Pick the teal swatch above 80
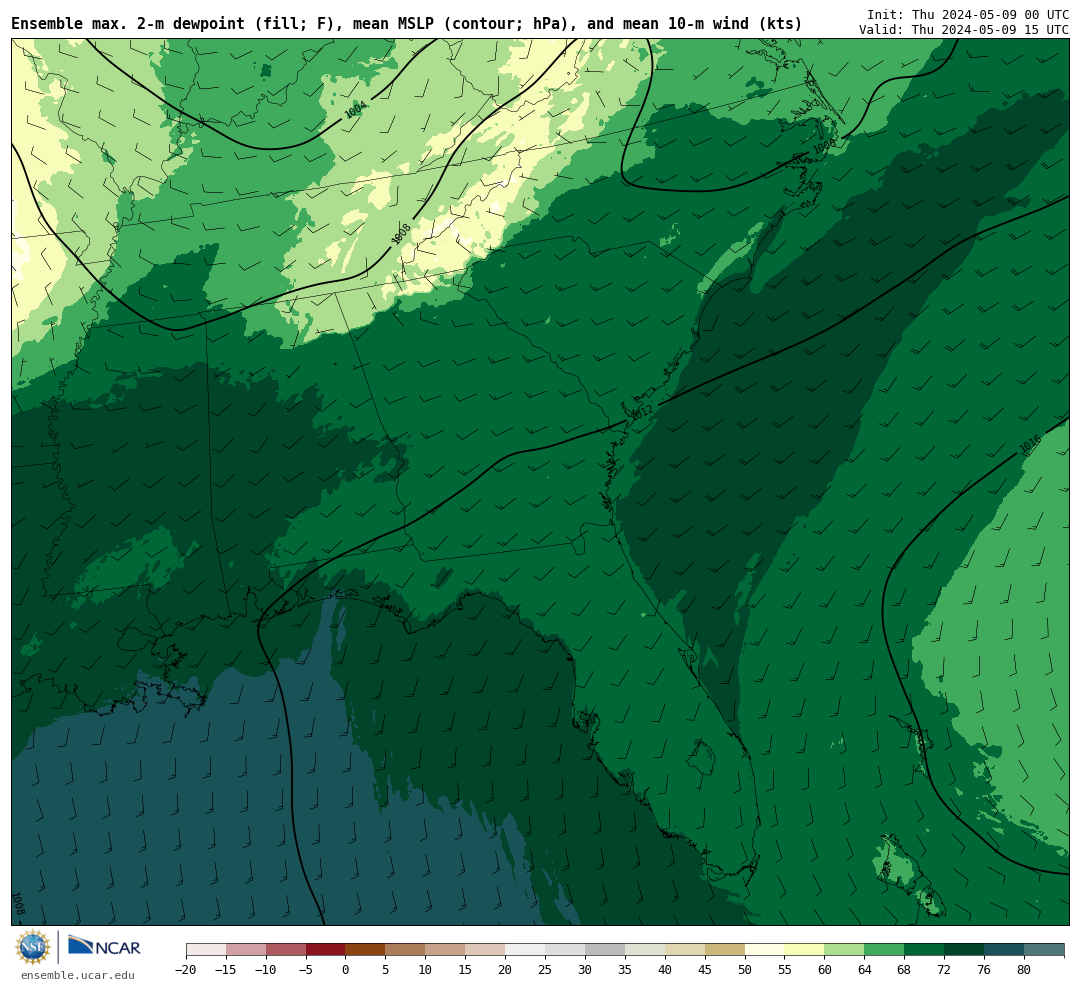 click(x=1045, y=950)
